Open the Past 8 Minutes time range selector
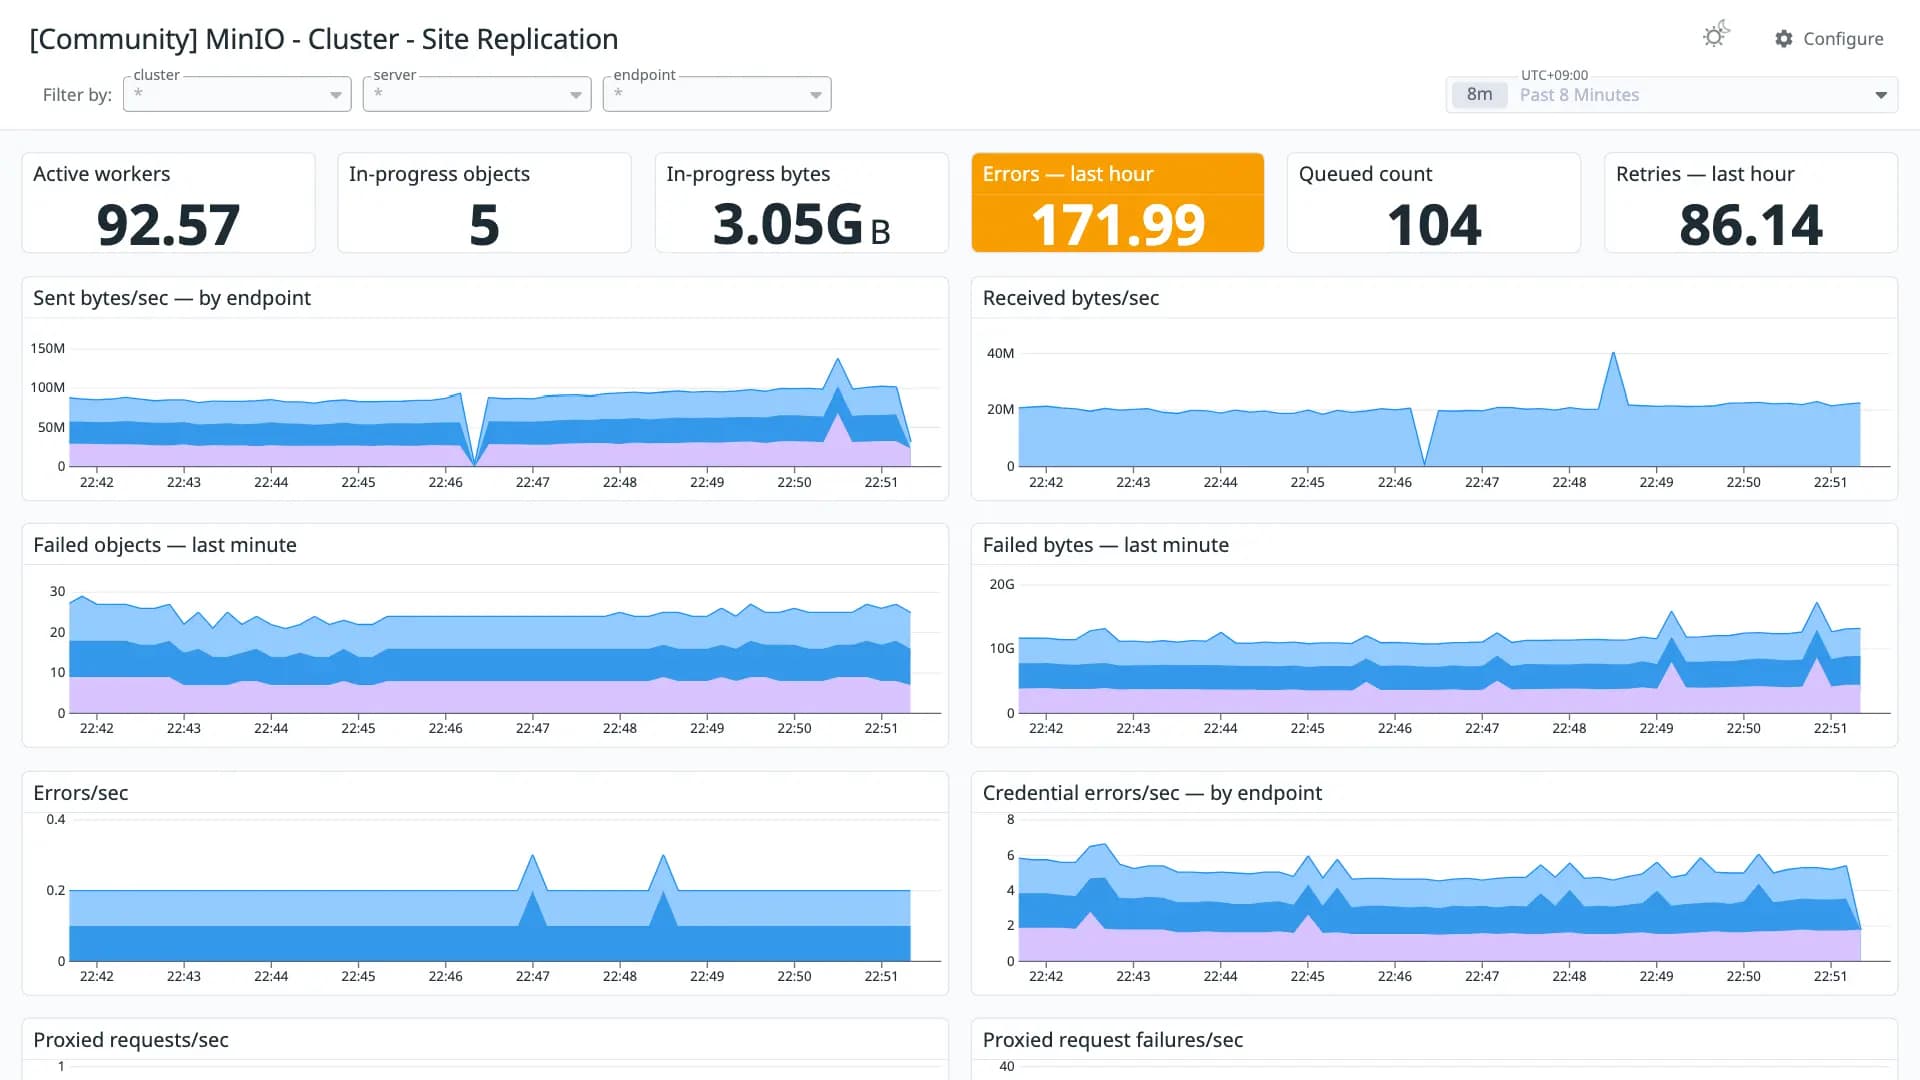The image size is (1920, 1080). click(1671, 95)
